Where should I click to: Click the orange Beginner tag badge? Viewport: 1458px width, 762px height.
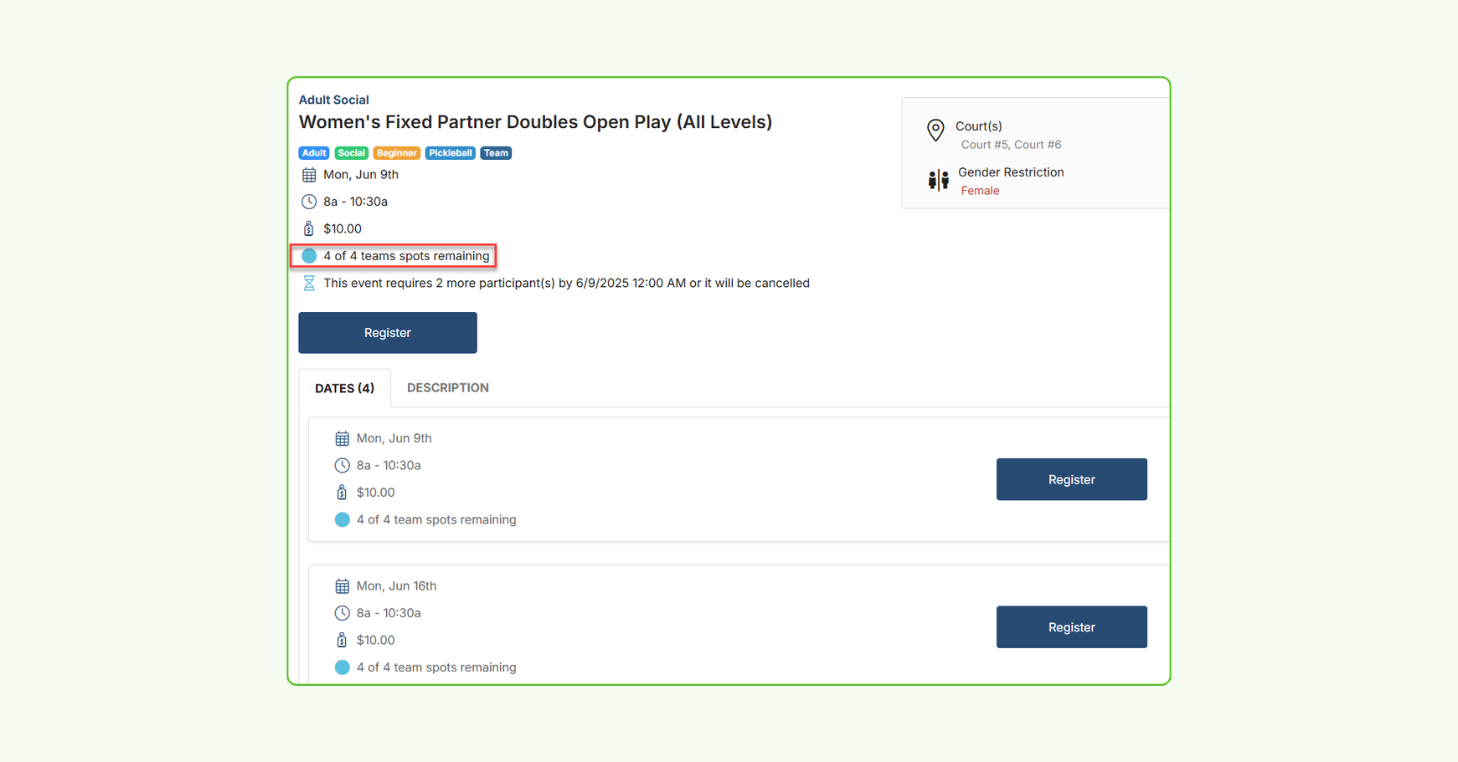tap(397, 153)
